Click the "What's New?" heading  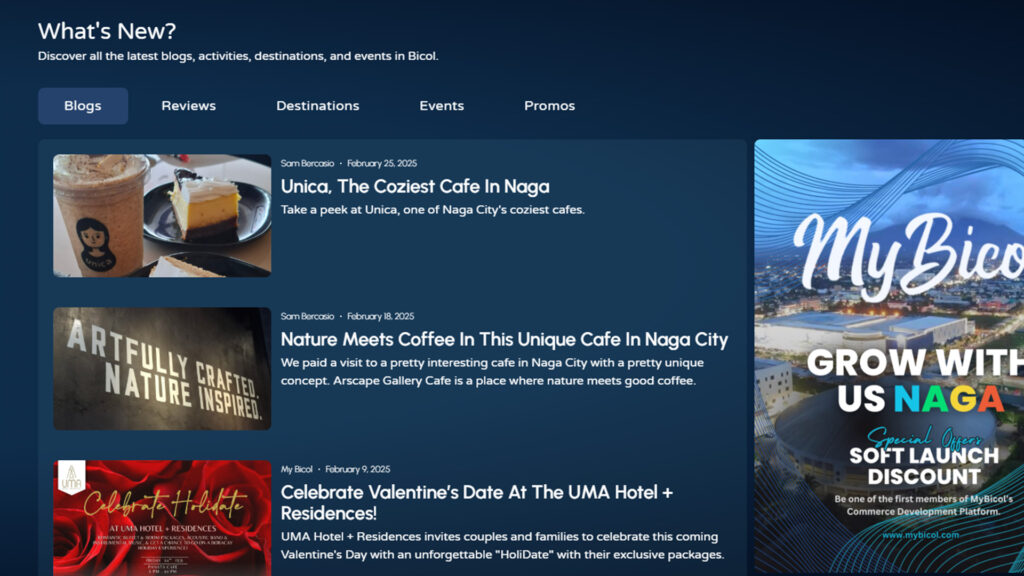point(107,31)
